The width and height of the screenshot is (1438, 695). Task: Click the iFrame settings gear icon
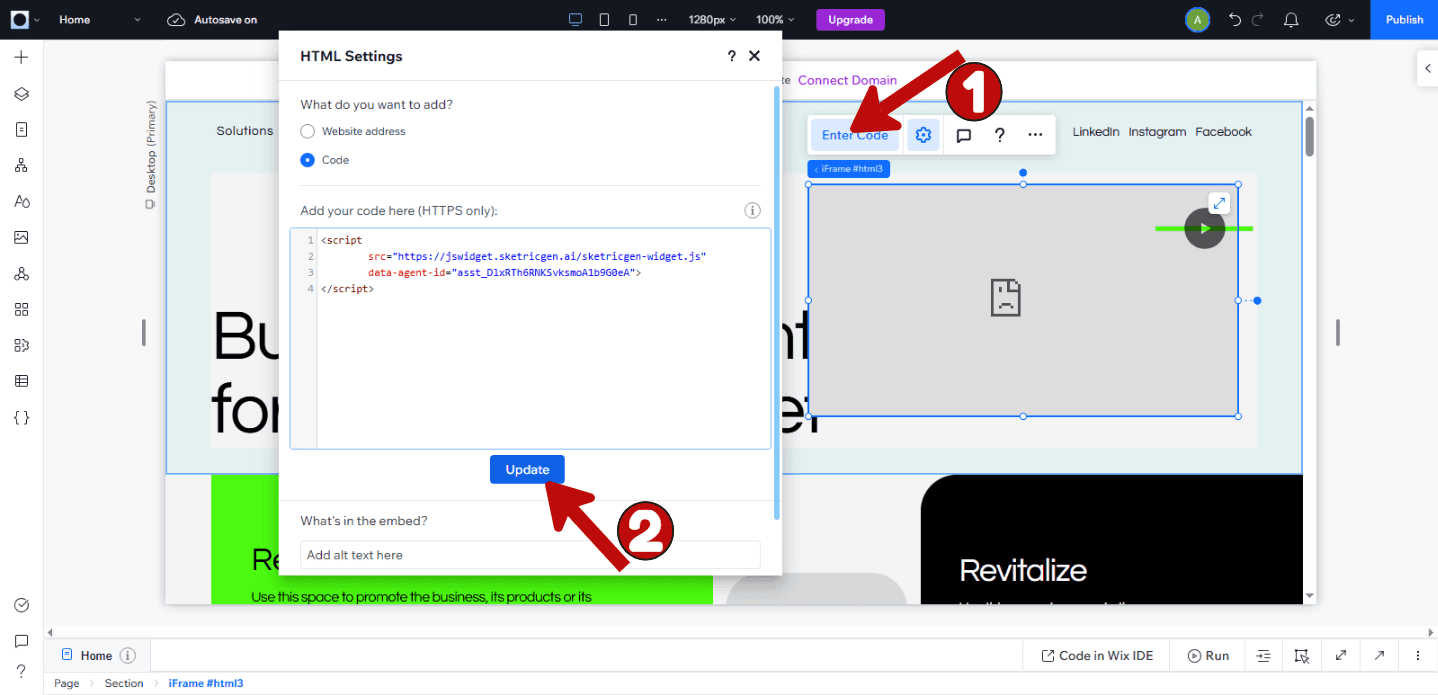tap(923, 135)
